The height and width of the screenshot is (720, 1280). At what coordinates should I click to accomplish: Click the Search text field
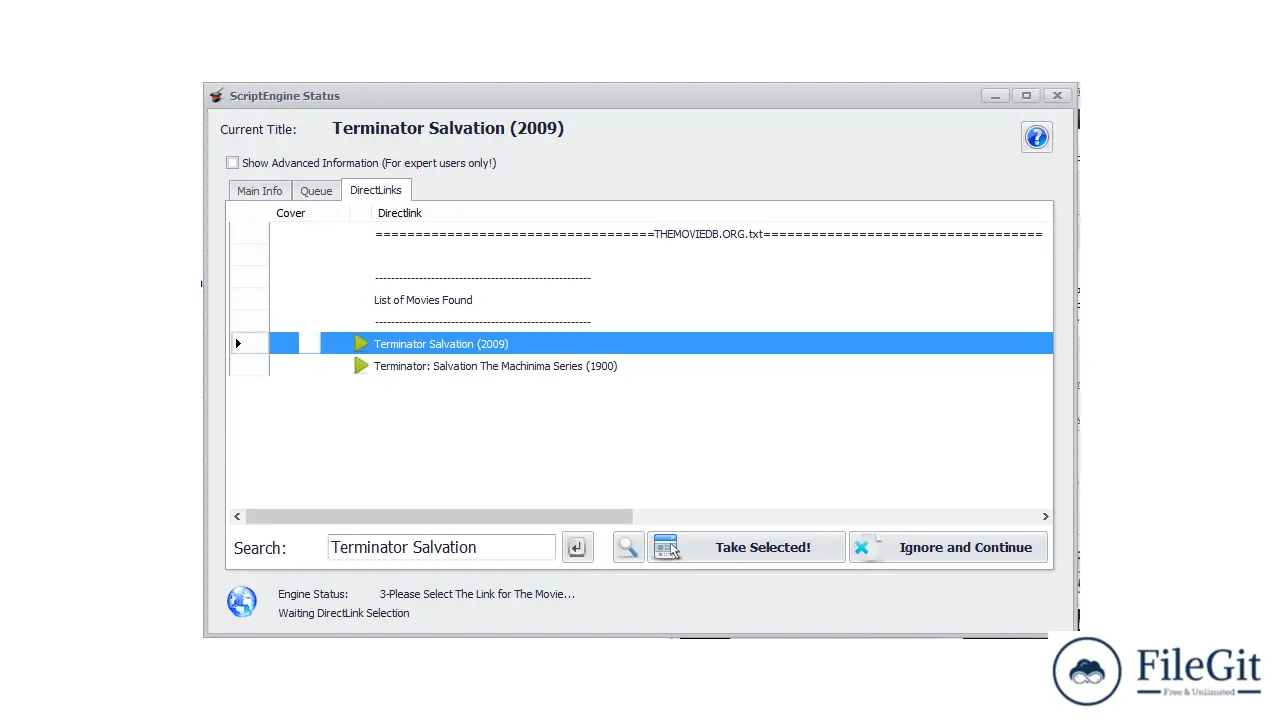click(441, 547)
